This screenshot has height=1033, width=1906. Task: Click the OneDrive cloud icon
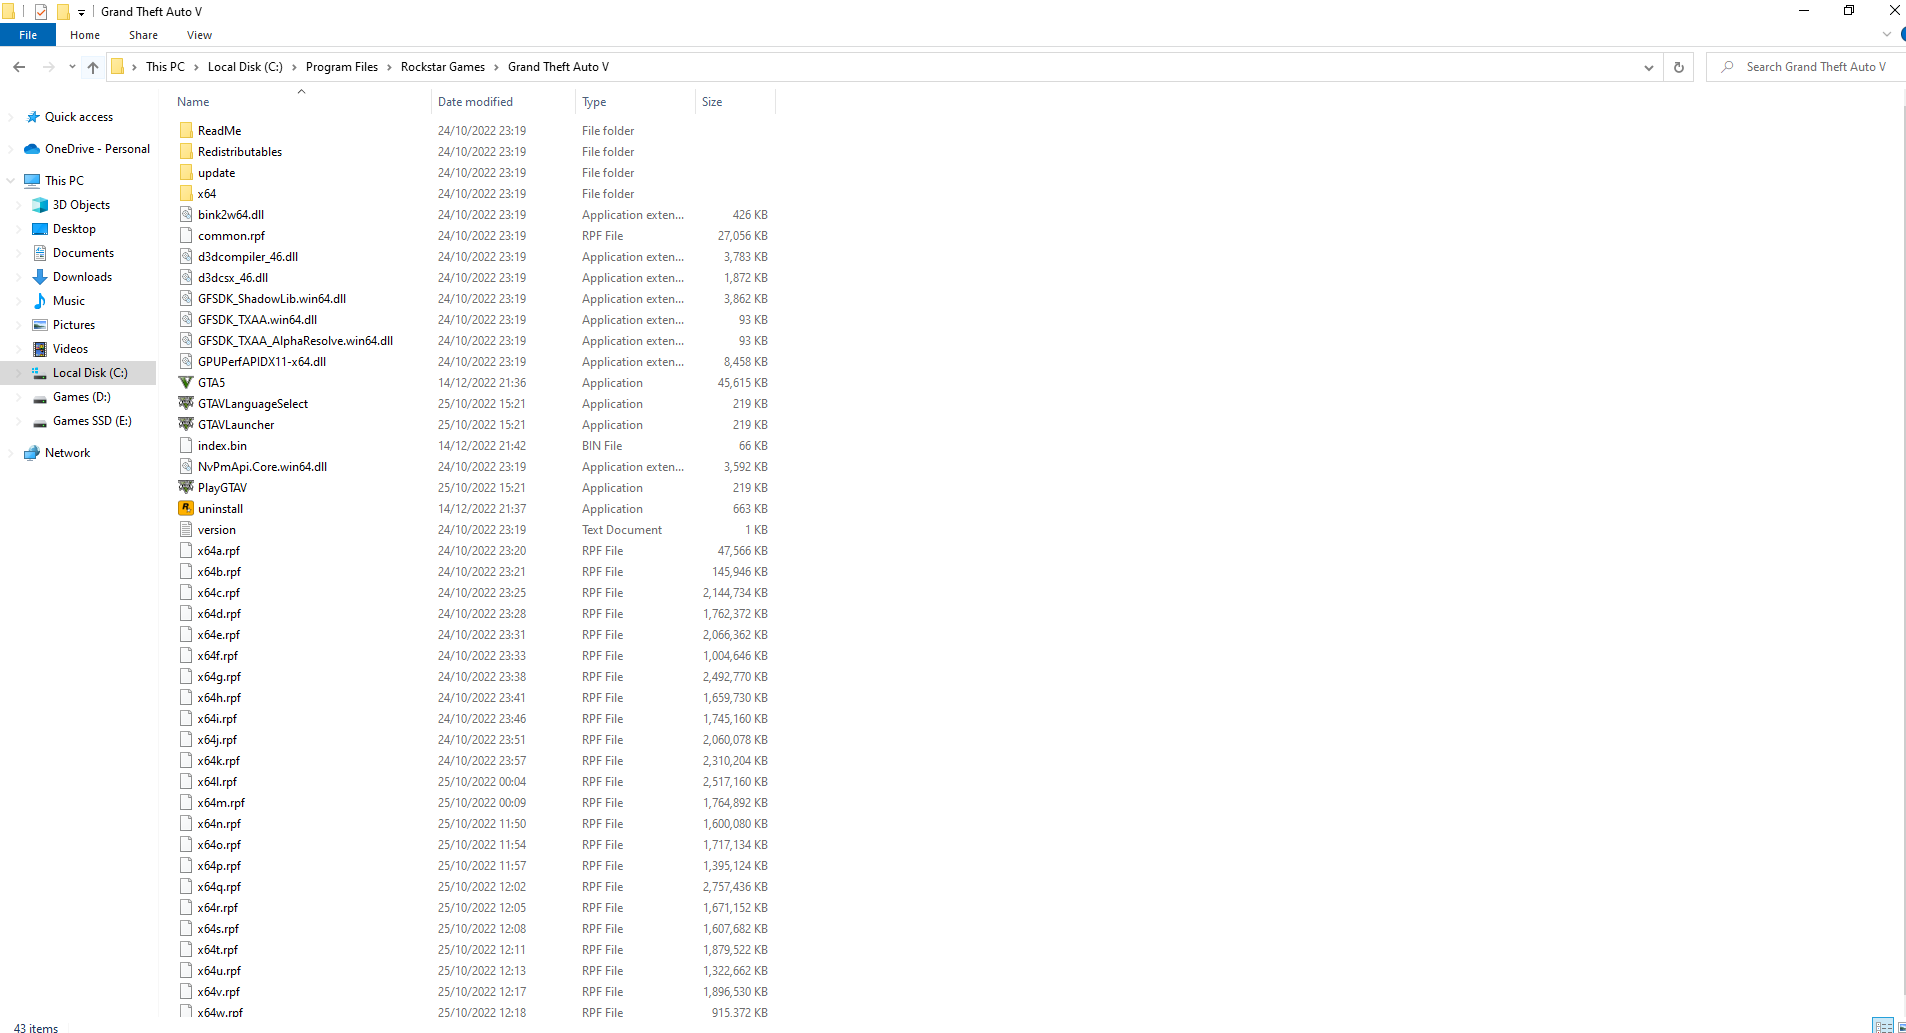[32, 149]
